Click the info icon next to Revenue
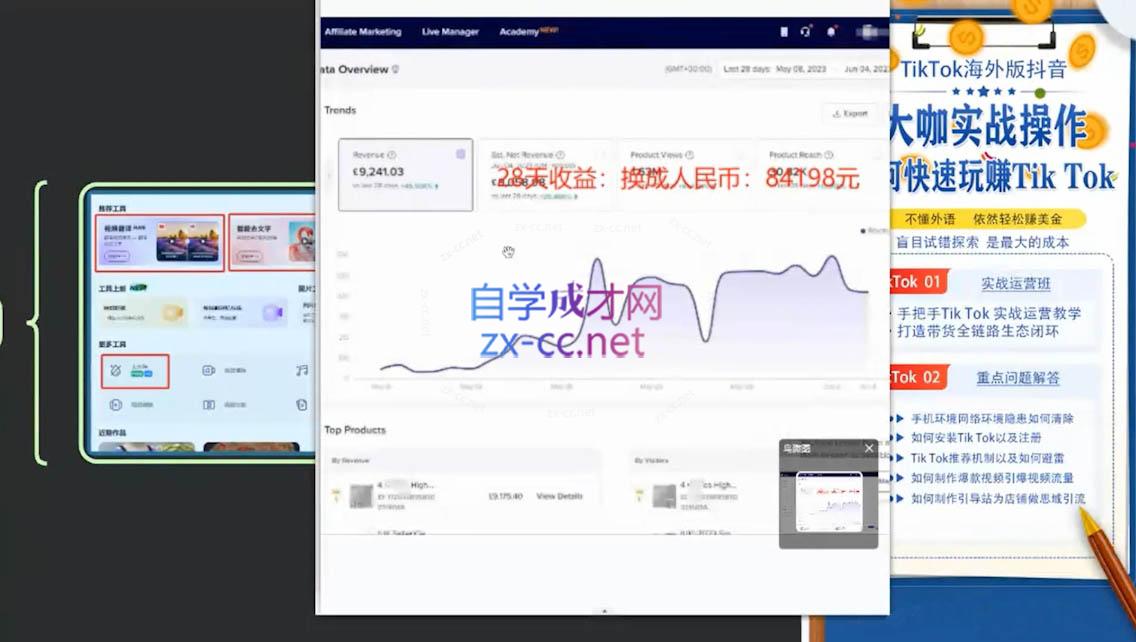Viewport: 1136px width, 642px height. [392, 155]
